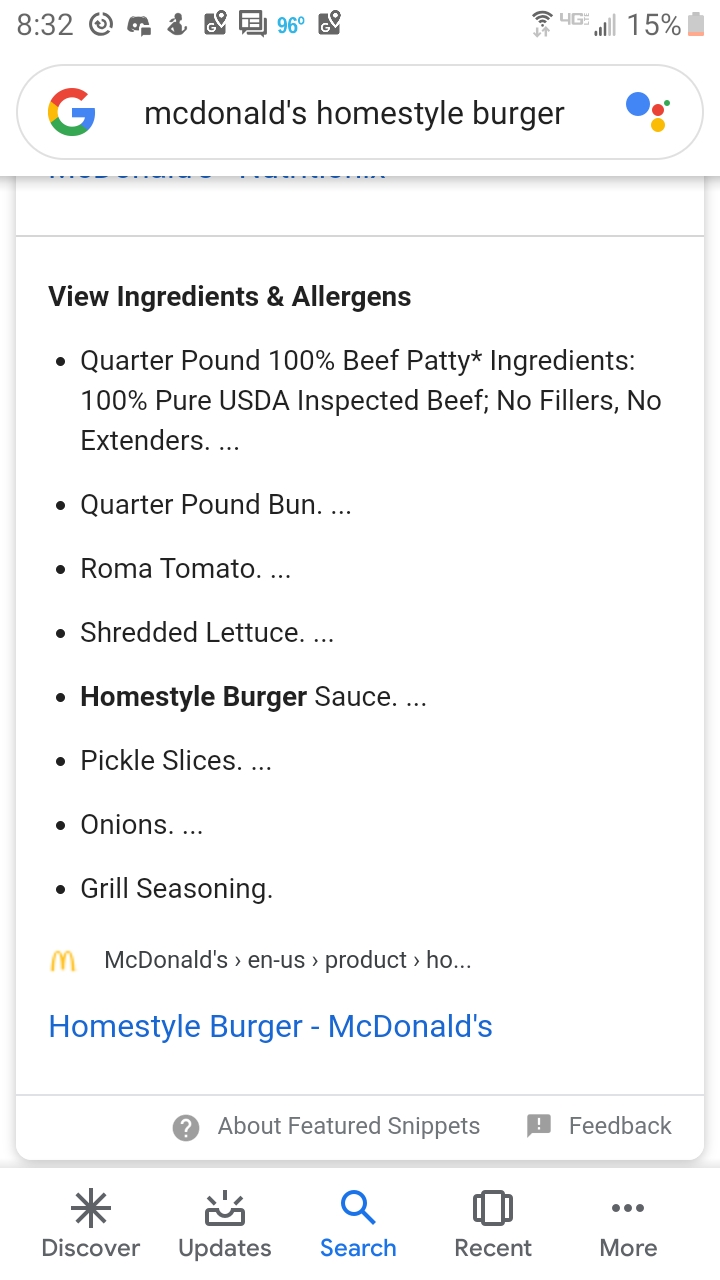This screenshot has height=1280, width=720.
Task: Tap the Feedback text link
Action: (620, 1126)
